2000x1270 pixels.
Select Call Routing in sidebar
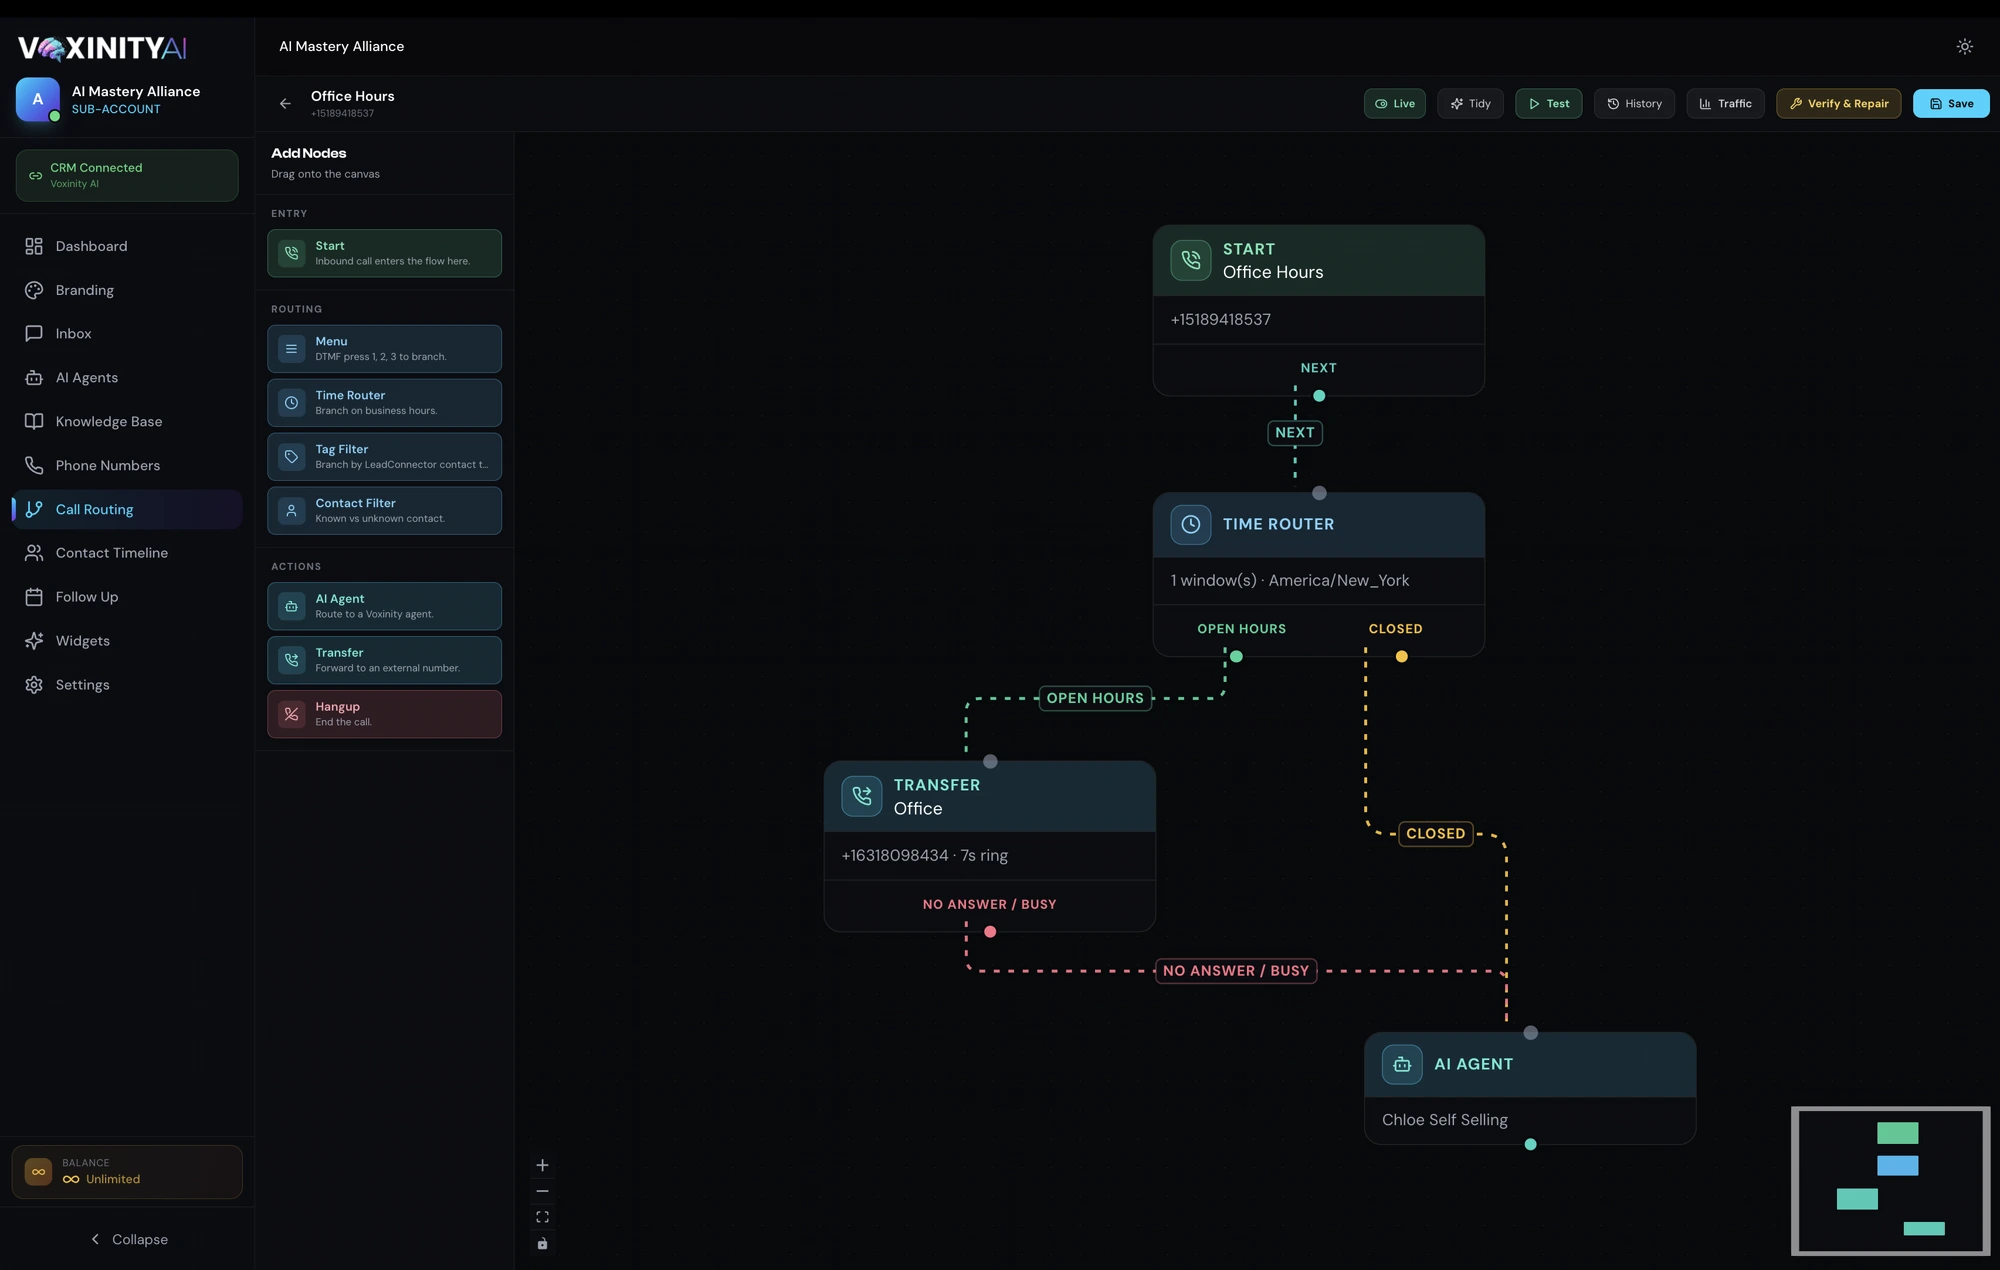(x=127, y=509)
